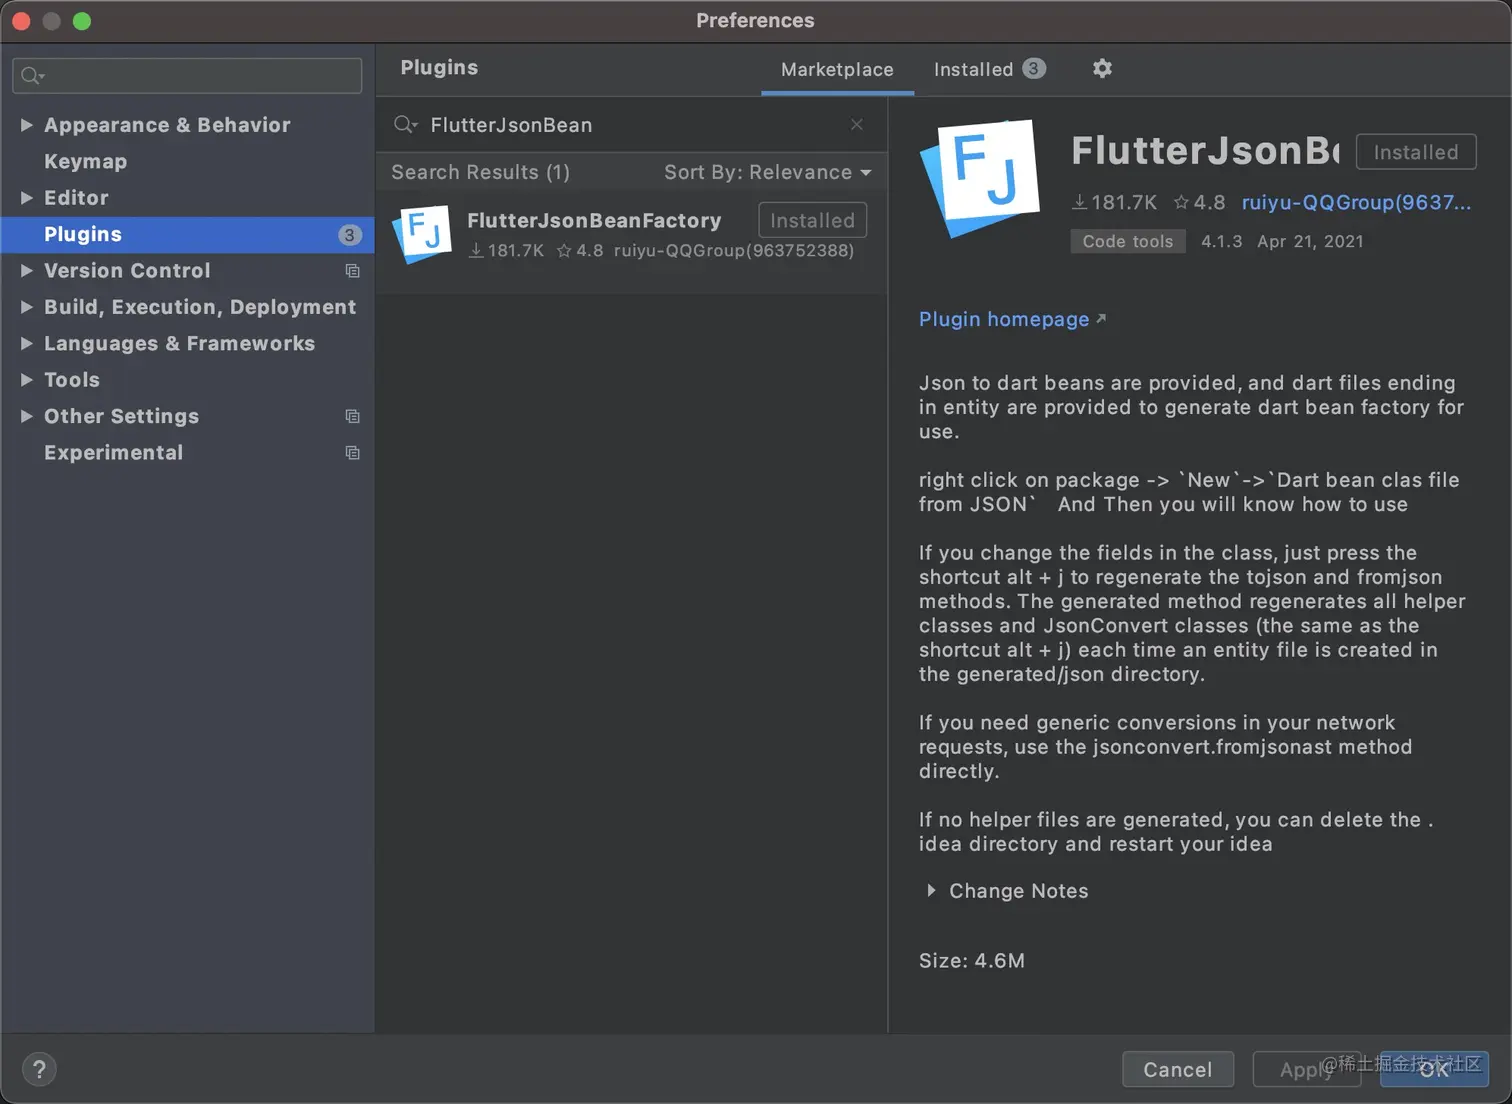This screenshot has width=1512, height=1104.
Task: Click the 181.7K downloads count in details
Action: [1114, 202]
